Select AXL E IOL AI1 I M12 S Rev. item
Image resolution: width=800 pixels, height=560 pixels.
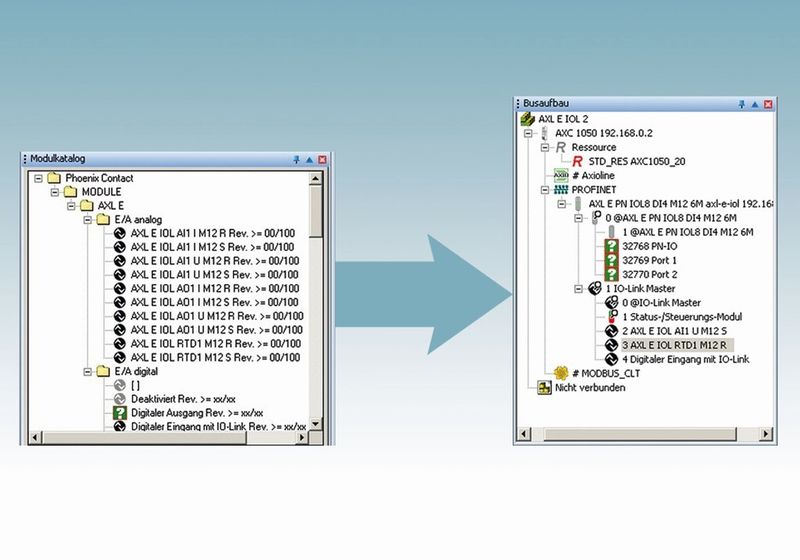[212, 247]
